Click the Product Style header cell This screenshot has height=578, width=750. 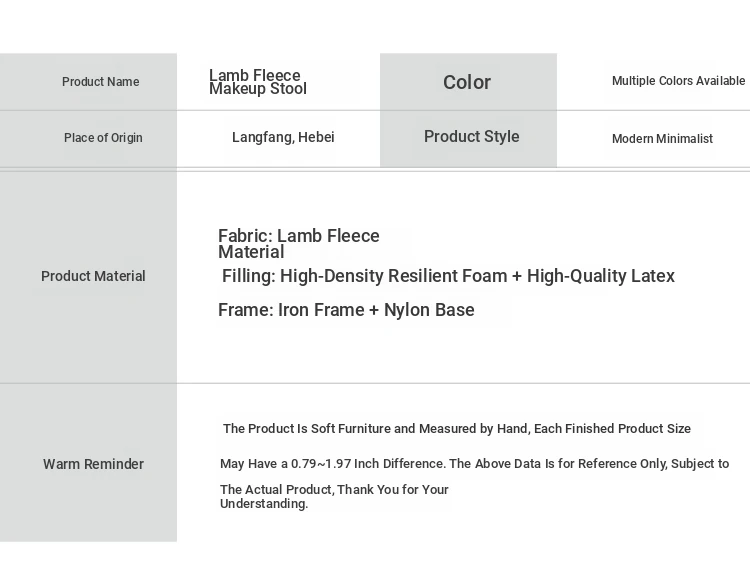[471, 137]
